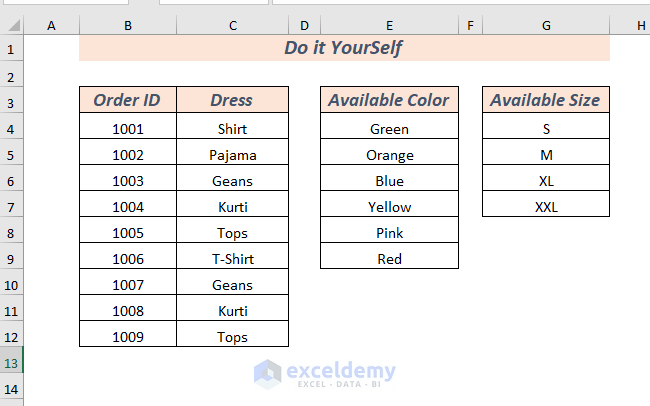
Task: Select the 'Red' color cell
Action: pos(389,259)
